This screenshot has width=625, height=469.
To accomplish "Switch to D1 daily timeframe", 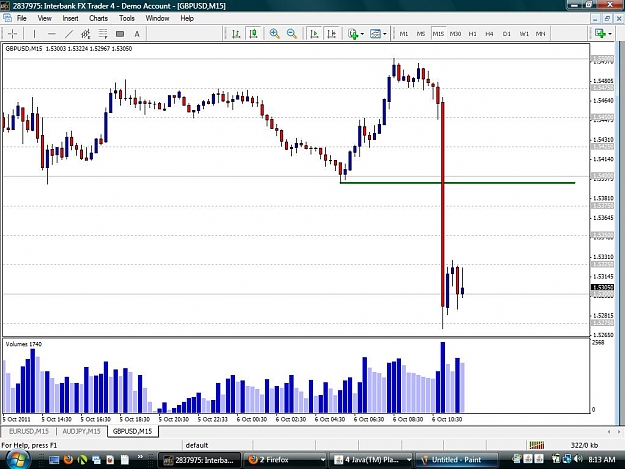I will (507, 34).
